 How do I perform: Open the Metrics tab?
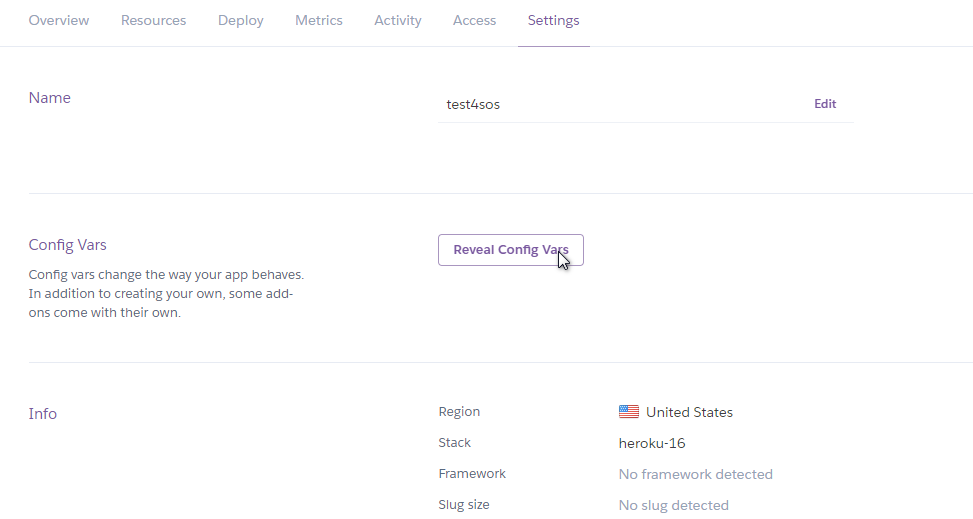click(319, 20)
